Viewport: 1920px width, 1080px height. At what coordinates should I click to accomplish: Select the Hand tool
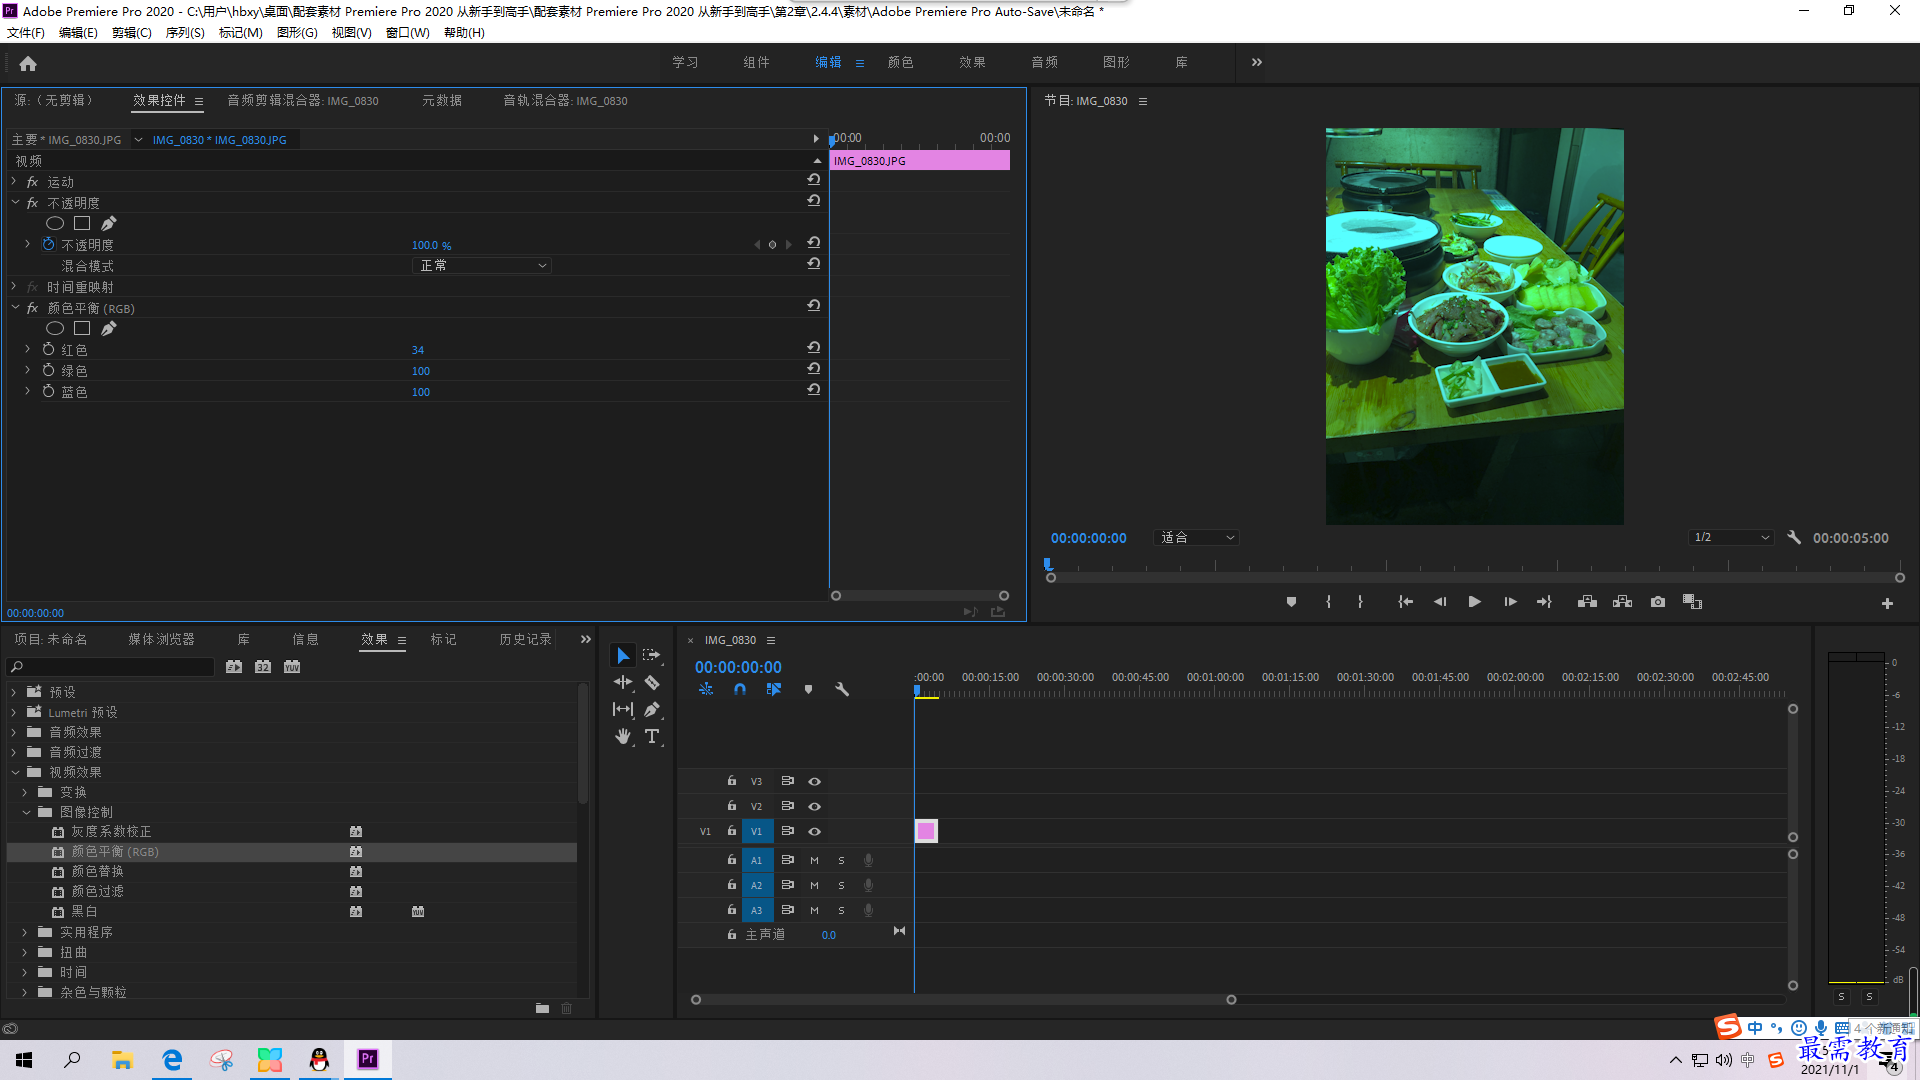coord(623,736)
